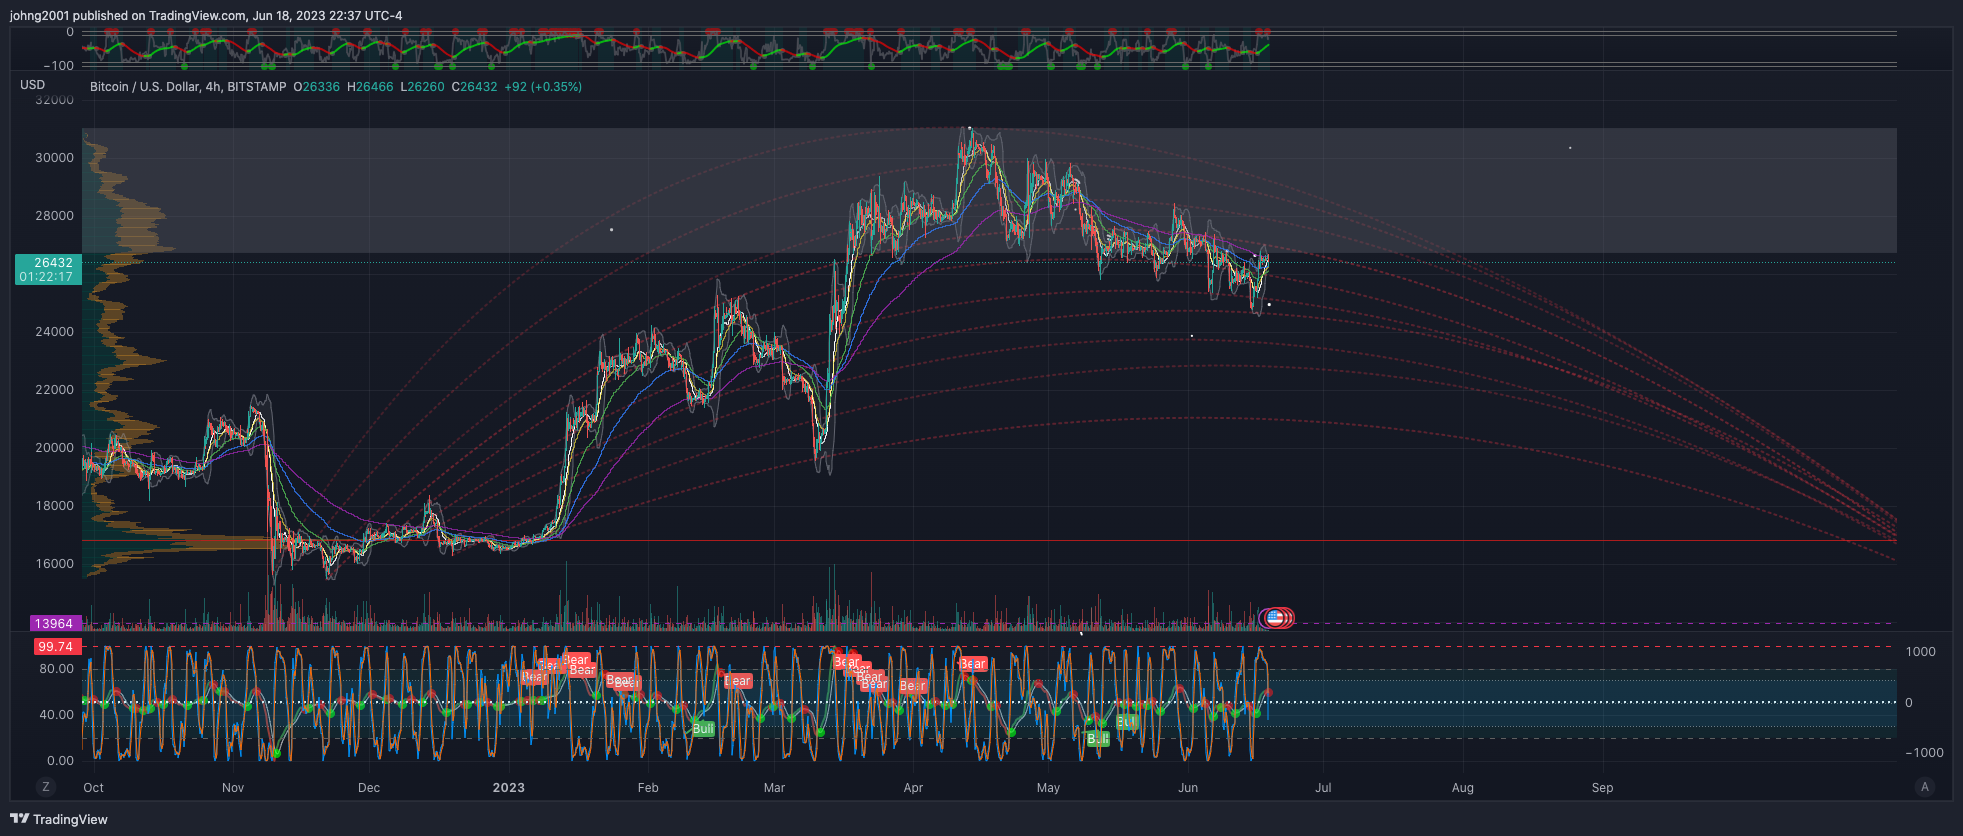
Task: Click the high value H26466
Action: pos(370,87)
